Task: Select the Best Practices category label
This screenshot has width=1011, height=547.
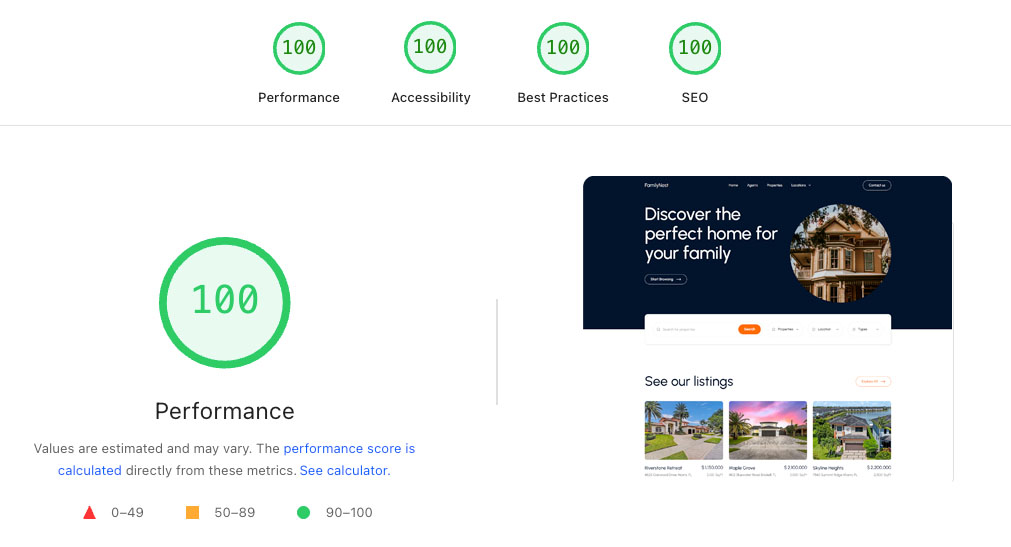Action: point(563,97)
